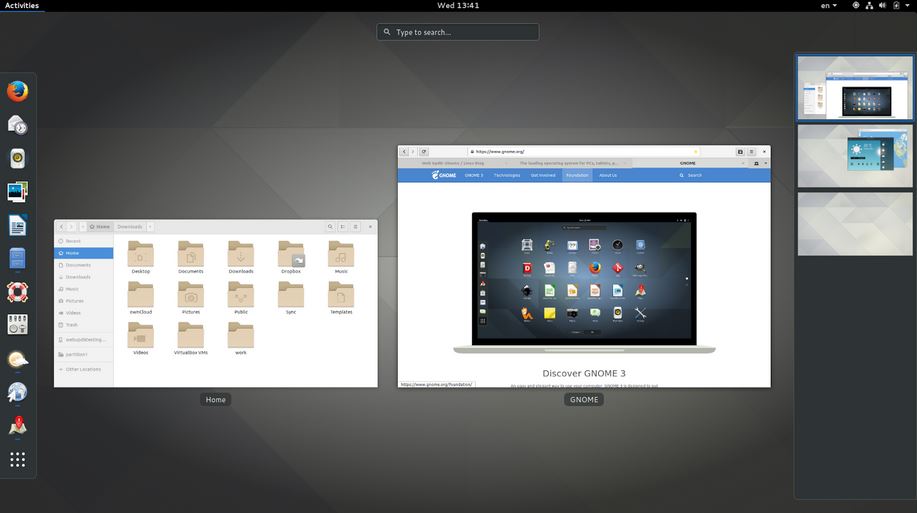Open the Web globe browser in dash

(x=18, y=392)
